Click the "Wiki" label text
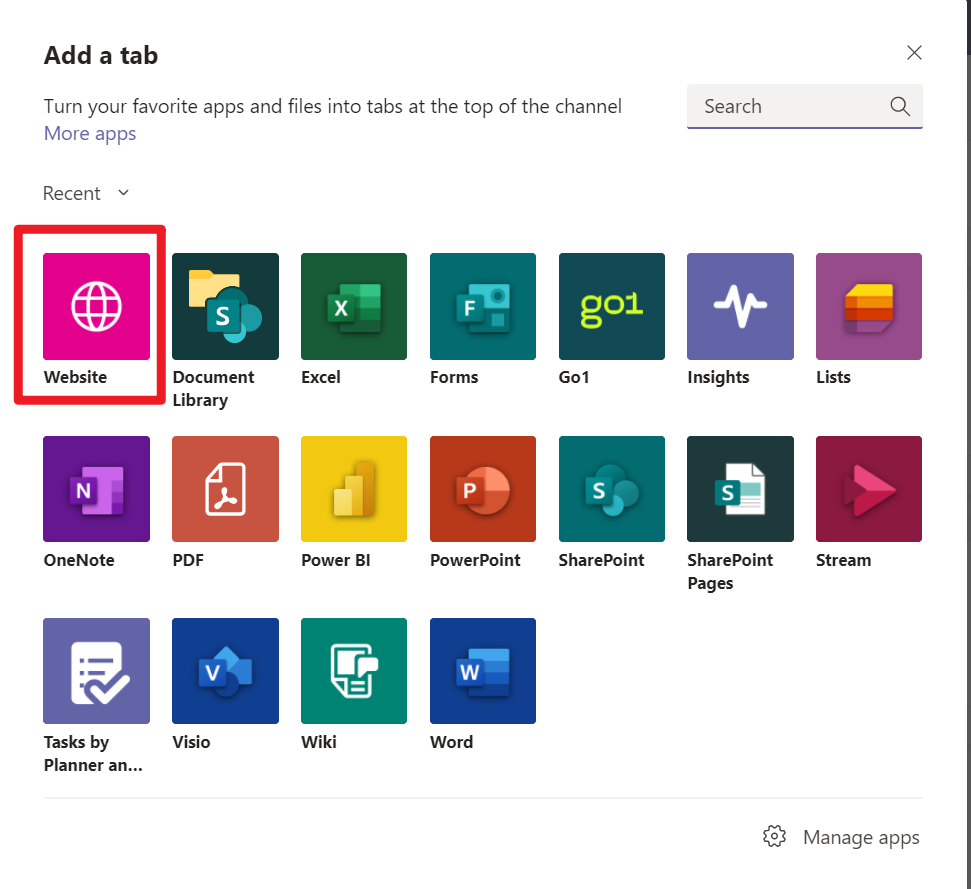Viewport: 971px width, 889px height. pos(319,742)
